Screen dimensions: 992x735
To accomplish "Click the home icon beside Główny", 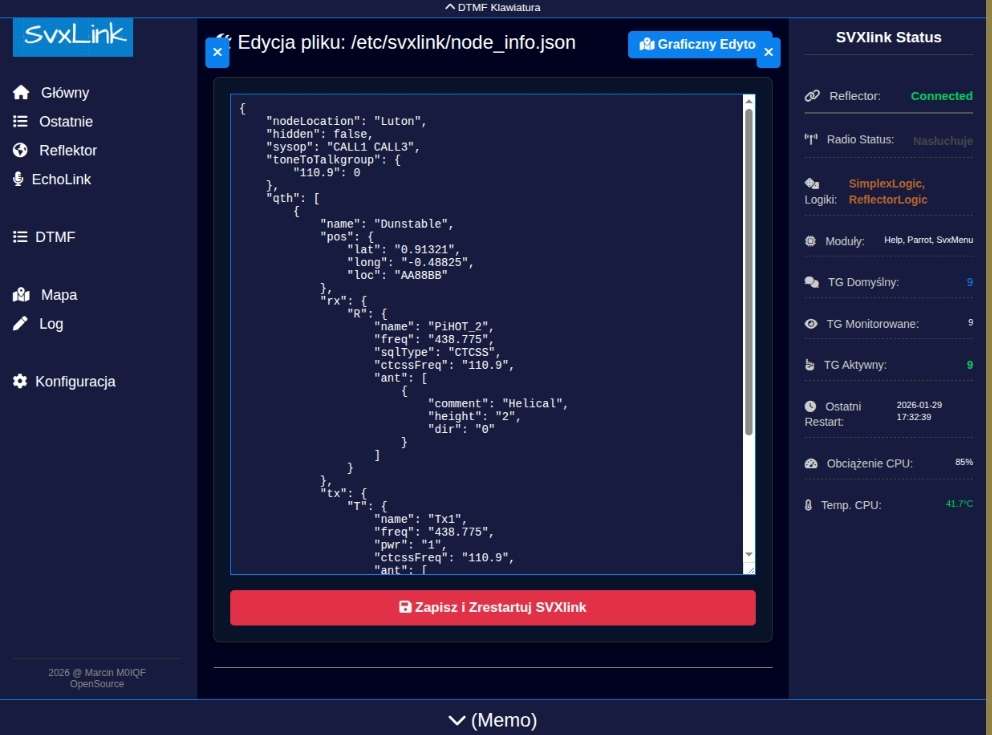I will (x=20, y=93).
